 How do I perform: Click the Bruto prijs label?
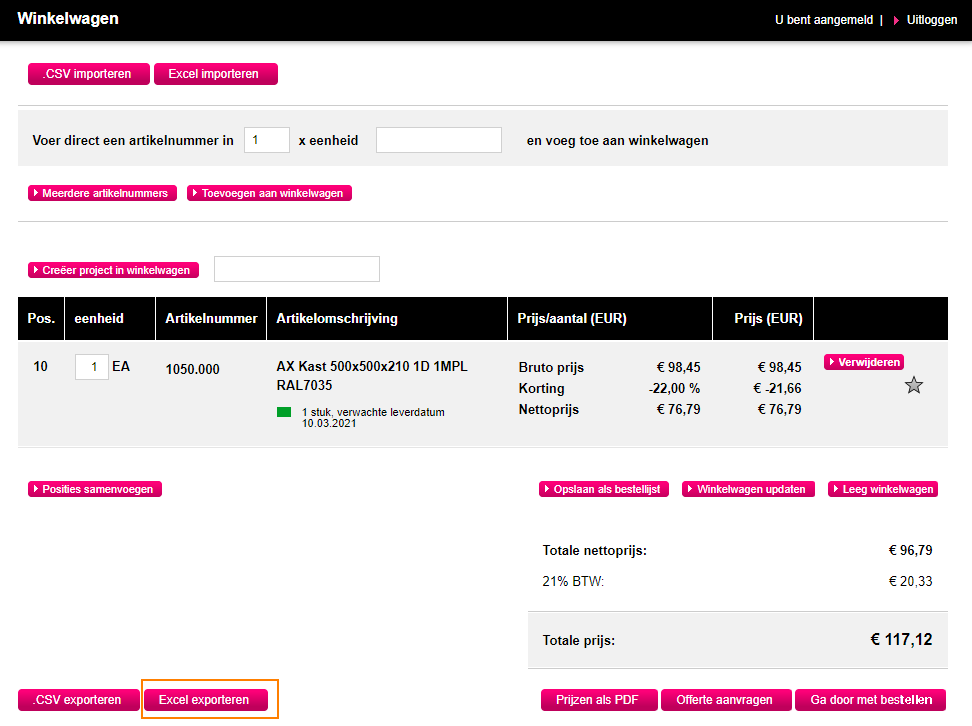pyautogui.click(x=551, y=368)
